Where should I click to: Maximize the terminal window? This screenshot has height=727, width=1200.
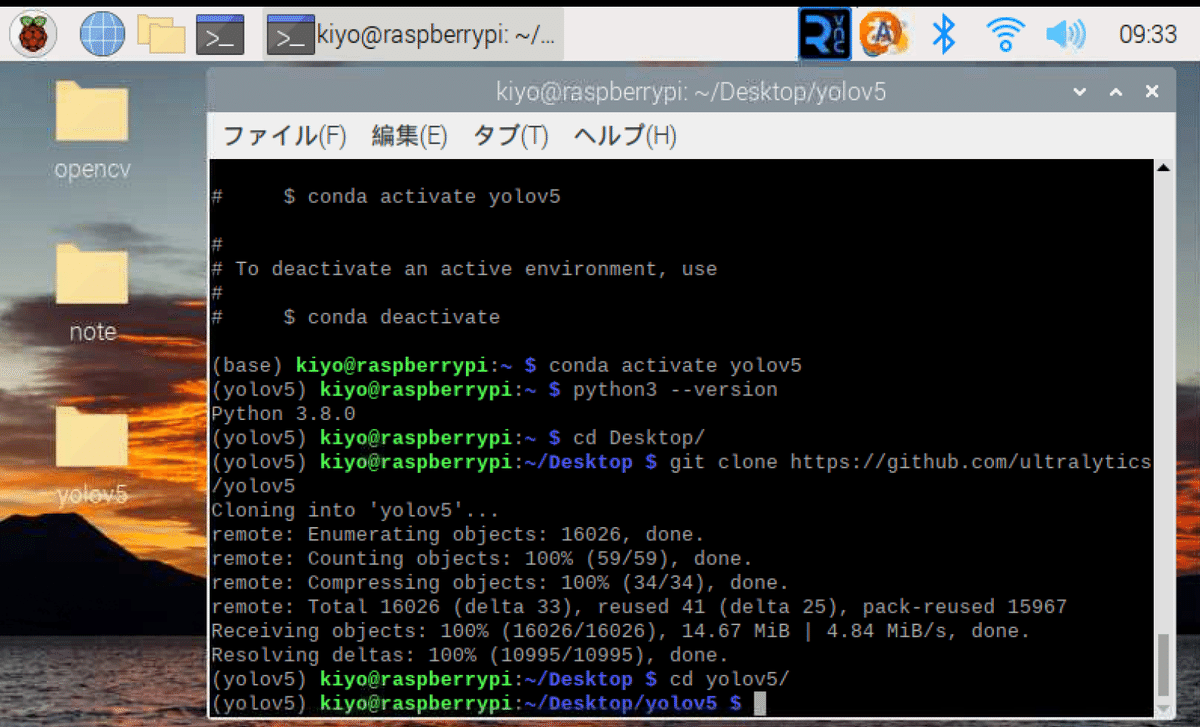click(1116, 92)
